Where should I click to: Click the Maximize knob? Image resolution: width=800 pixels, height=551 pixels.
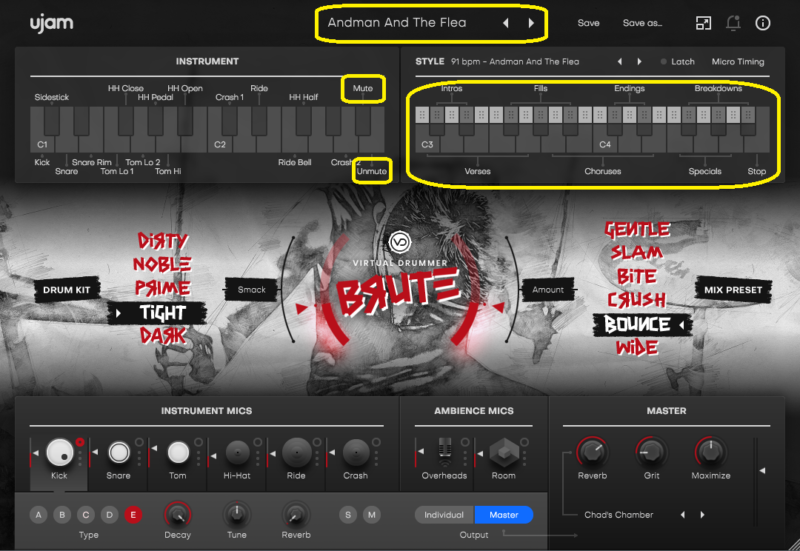pos(711,452)
